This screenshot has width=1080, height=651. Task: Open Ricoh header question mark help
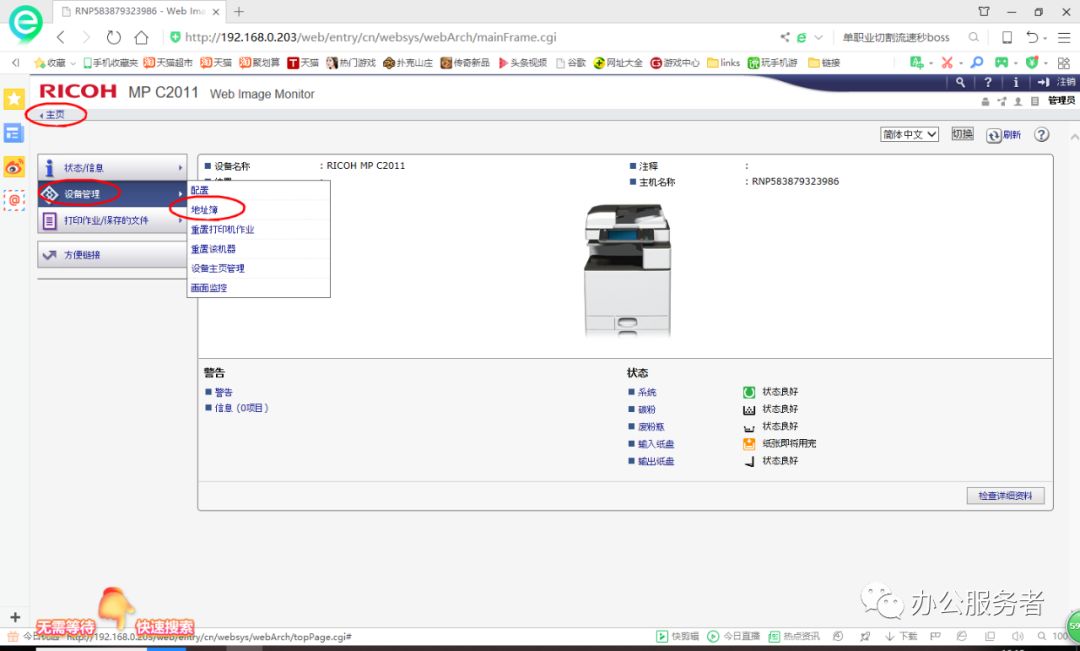pos(988,82)
